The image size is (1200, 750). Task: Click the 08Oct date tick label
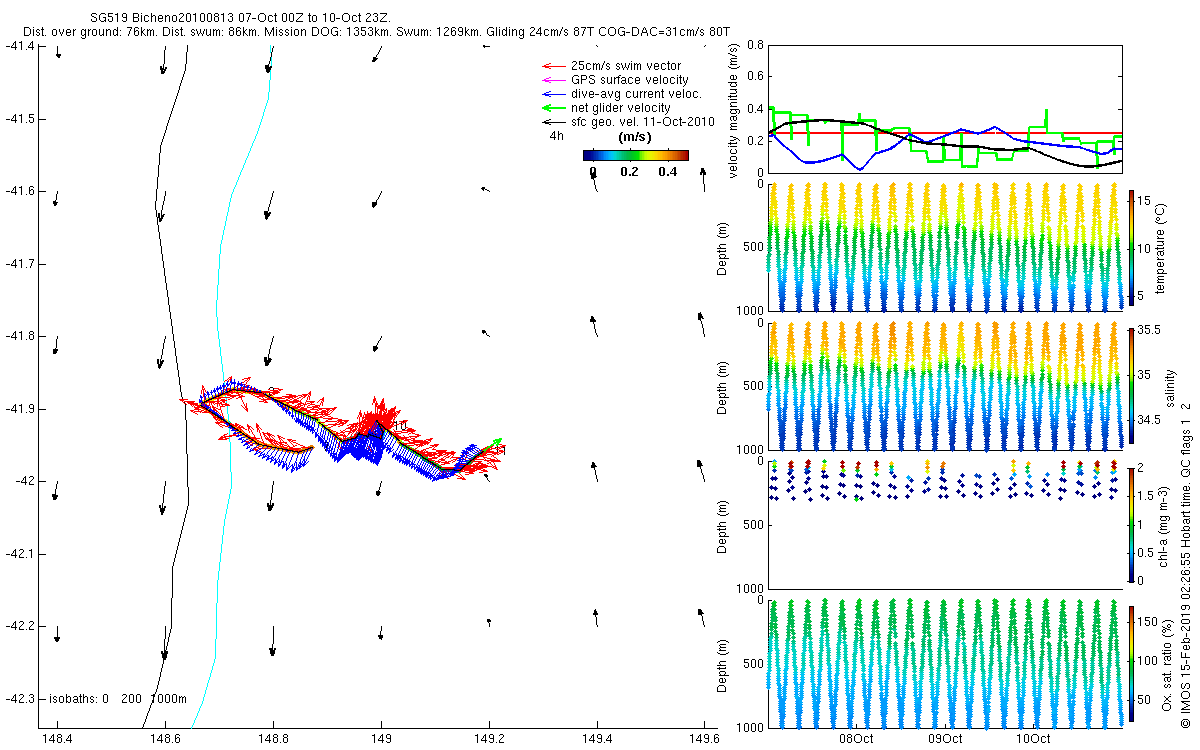click(x=858, y=739)
